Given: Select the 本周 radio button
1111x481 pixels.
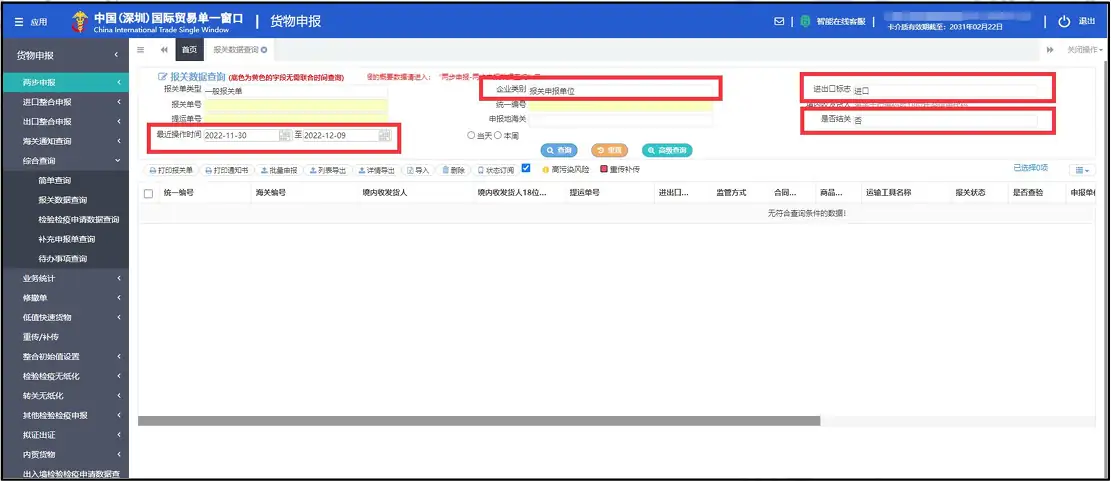Looking at the screenshot, I should tap(498, 135).
